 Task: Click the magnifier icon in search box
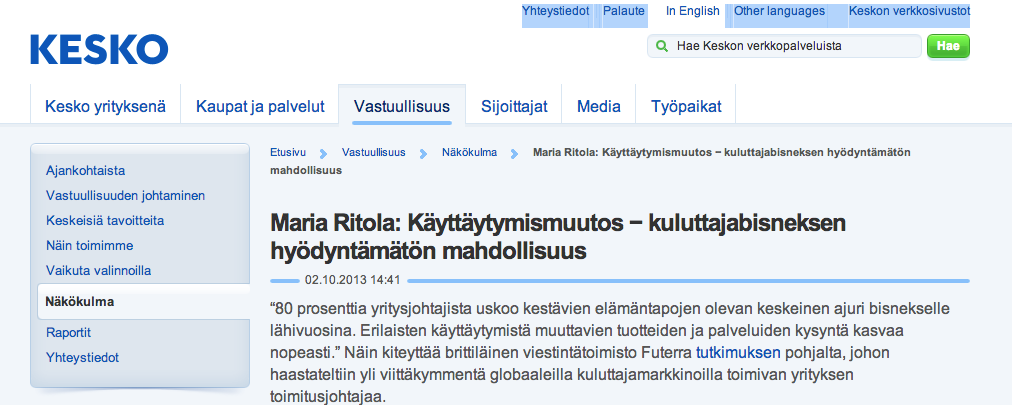point(662,46)
